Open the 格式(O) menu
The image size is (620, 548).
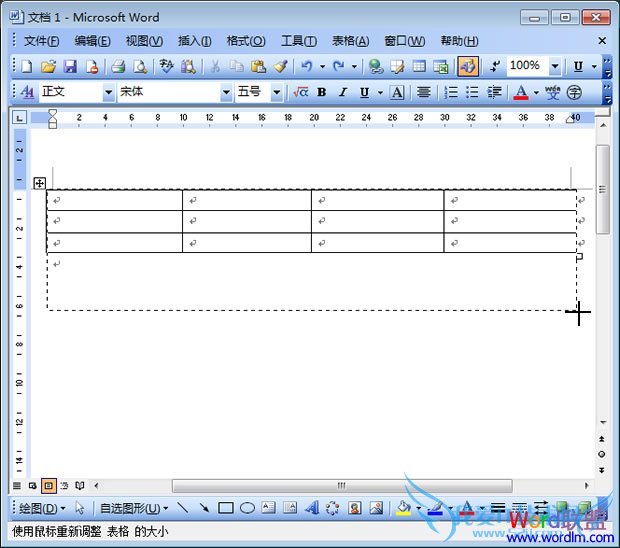coord(246,41)
